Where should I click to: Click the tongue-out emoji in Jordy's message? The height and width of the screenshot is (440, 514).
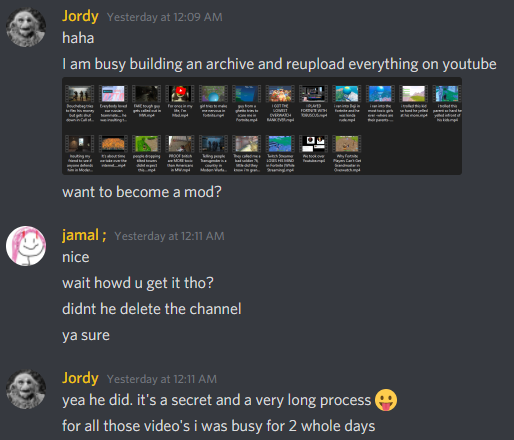click(386, 400)
